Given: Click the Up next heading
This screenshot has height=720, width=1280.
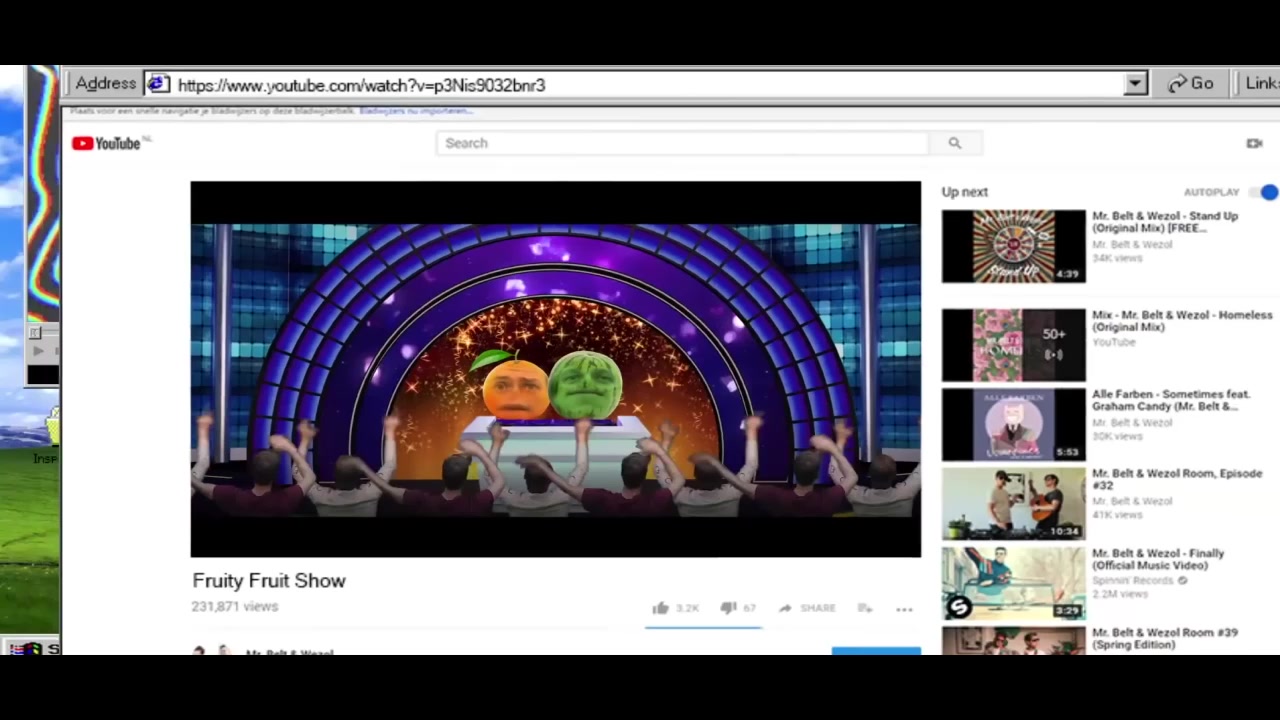Looking at the screenshot, I should click(x=964, y=192).
